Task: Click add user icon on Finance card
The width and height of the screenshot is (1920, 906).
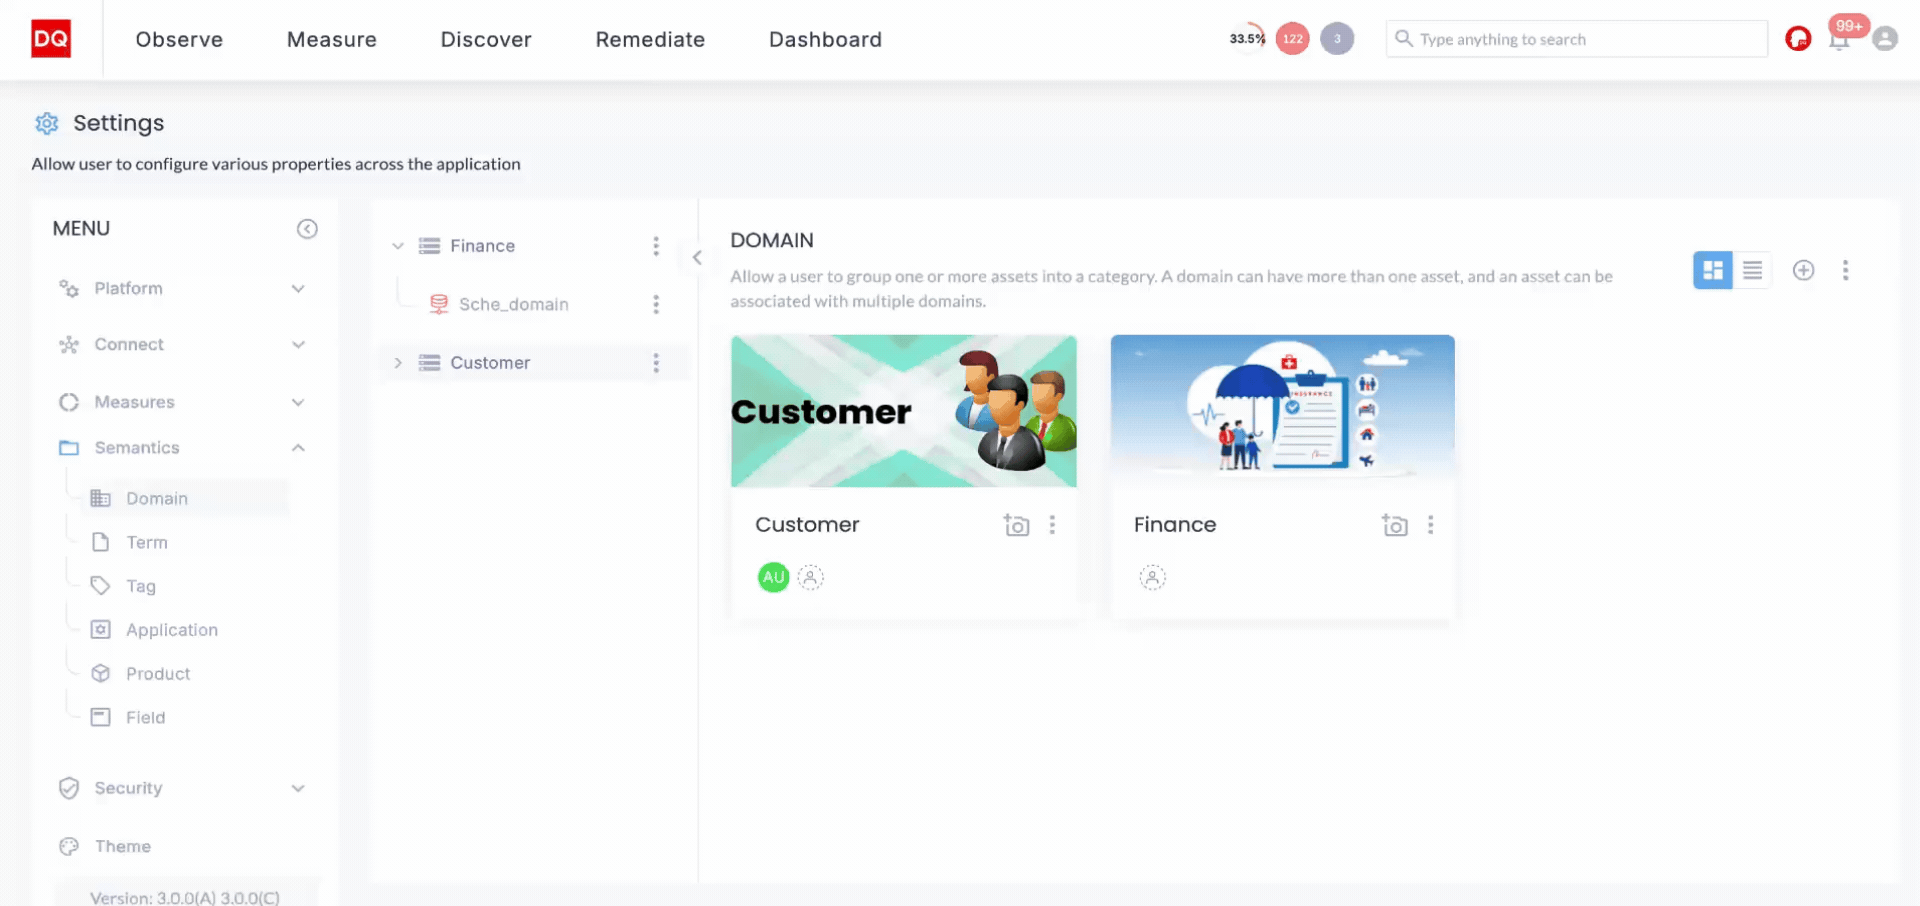Action: (1152, 577)
